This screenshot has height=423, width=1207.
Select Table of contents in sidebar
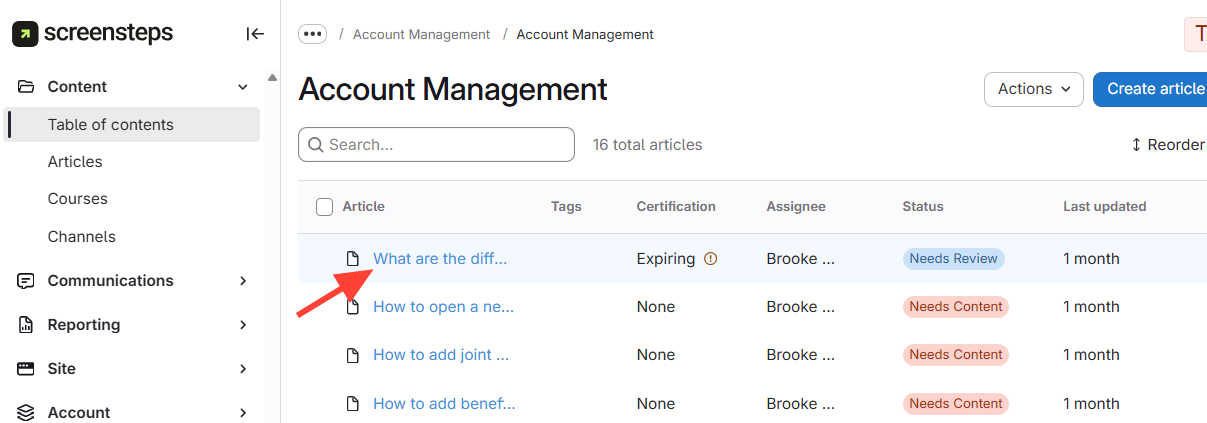[111, 125]
